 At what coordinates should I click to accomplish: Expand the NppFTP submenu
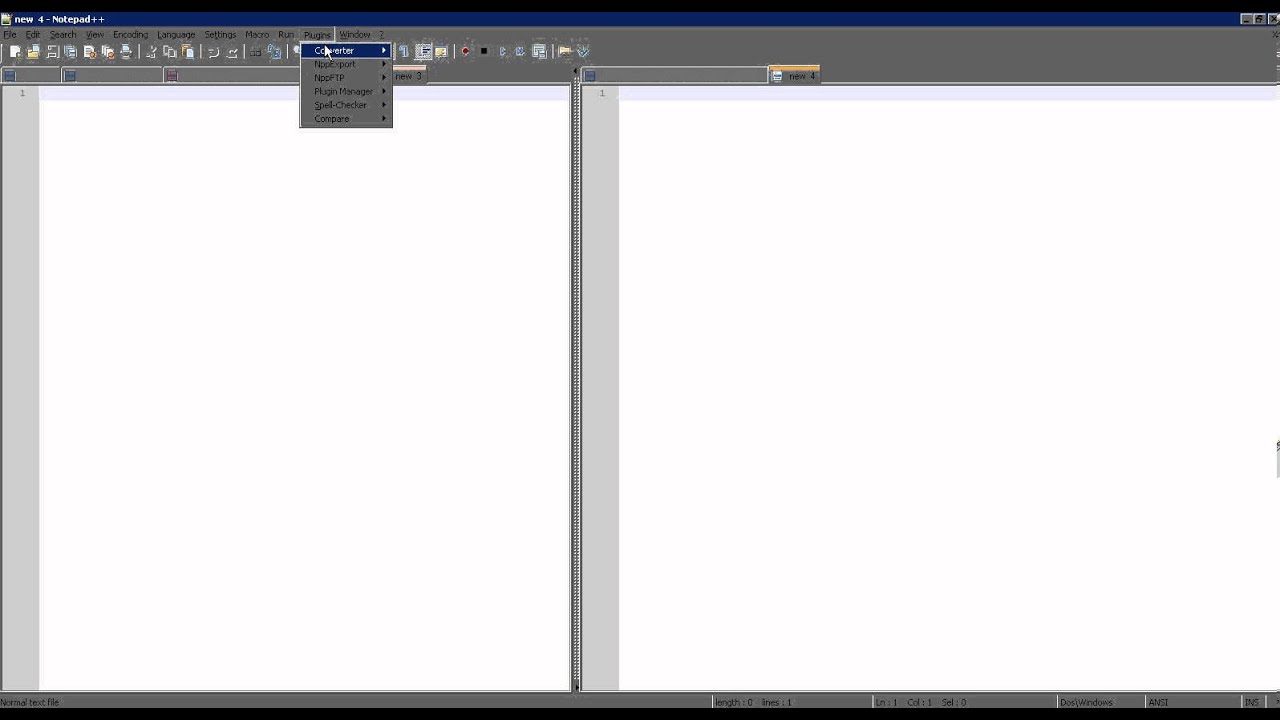click(346, 78)
